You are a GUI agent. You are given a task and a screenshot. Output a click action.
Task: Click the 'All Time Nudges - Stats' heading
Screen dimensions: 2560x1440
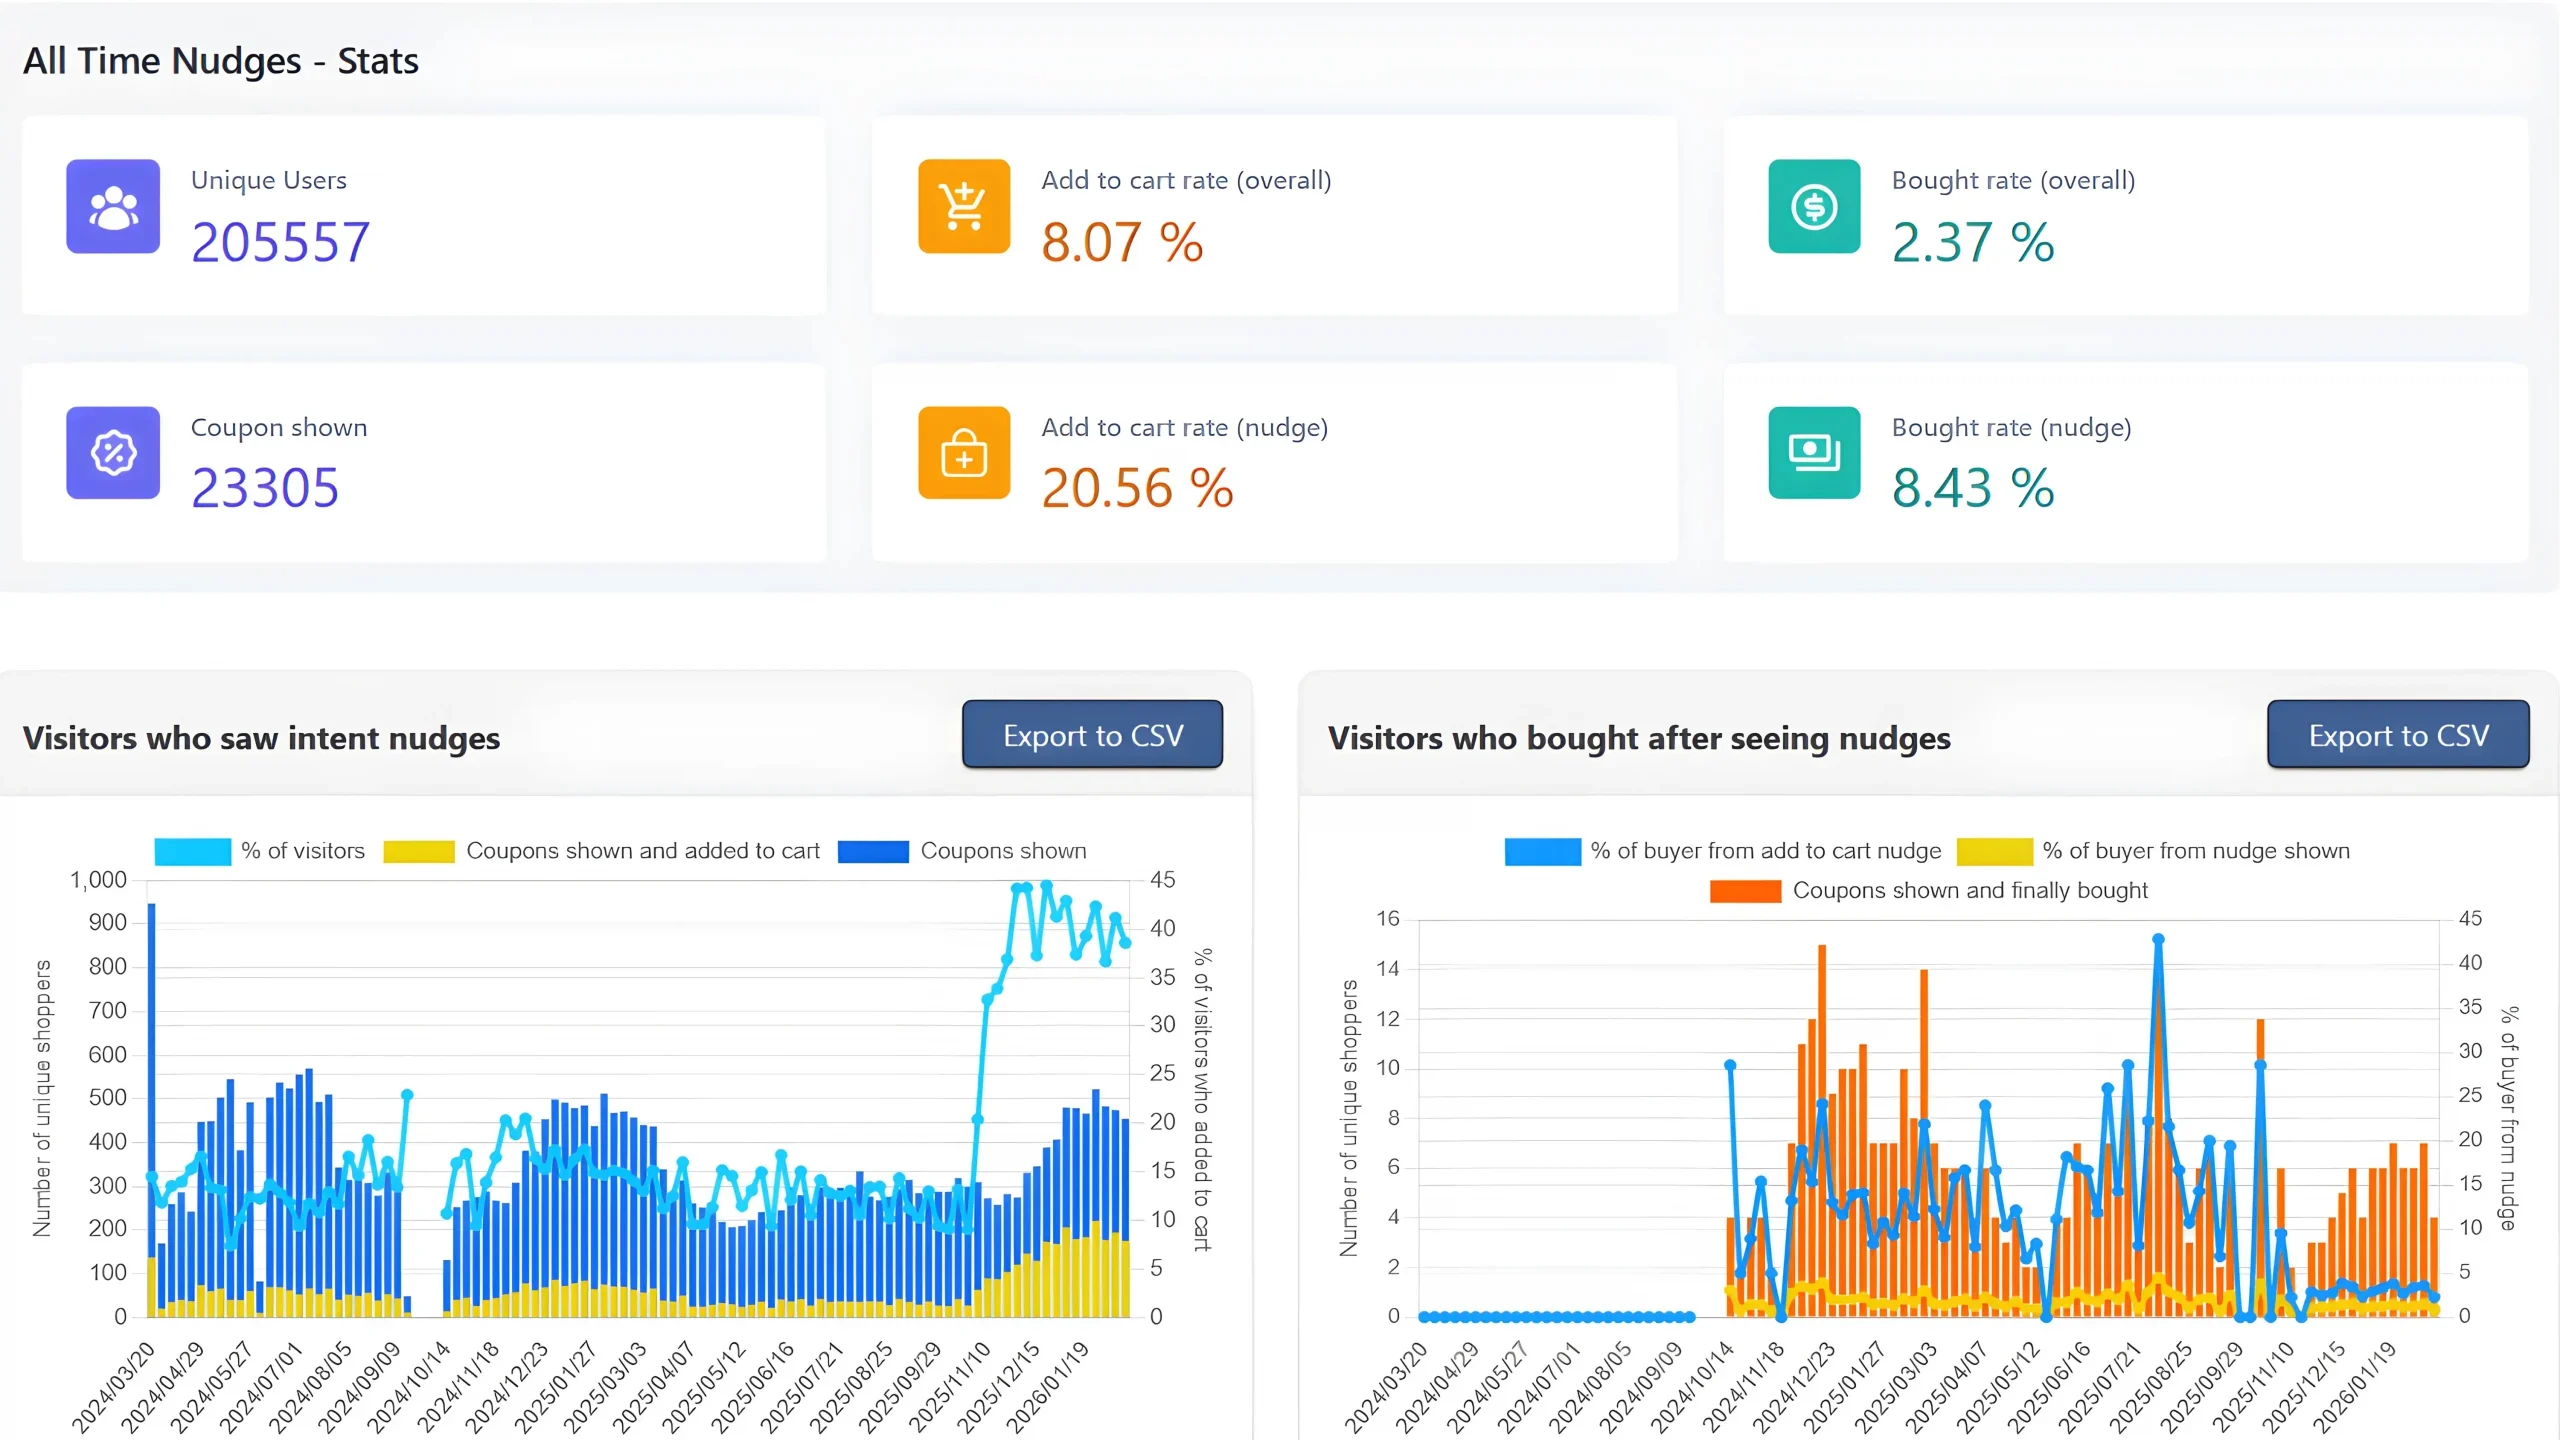point(221,60)
